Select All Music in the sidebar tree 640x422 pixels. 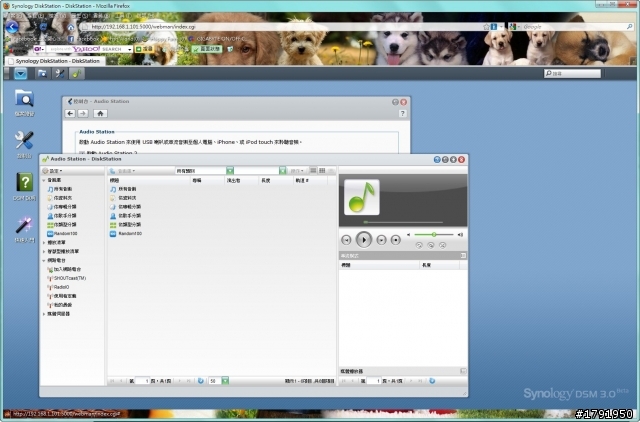[x=60, y=189]
